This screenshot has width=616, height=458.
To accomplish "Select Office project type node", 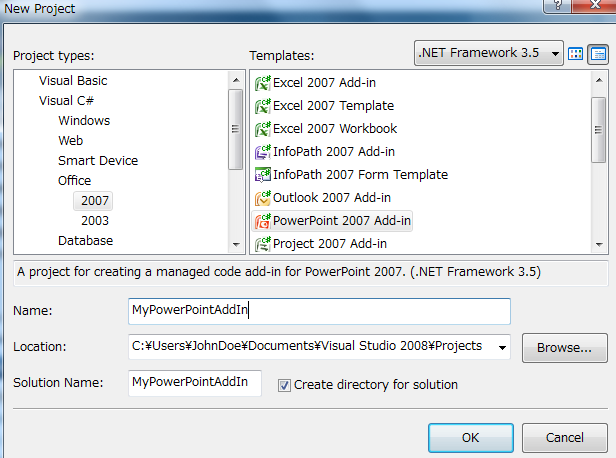I will point(75,181).
